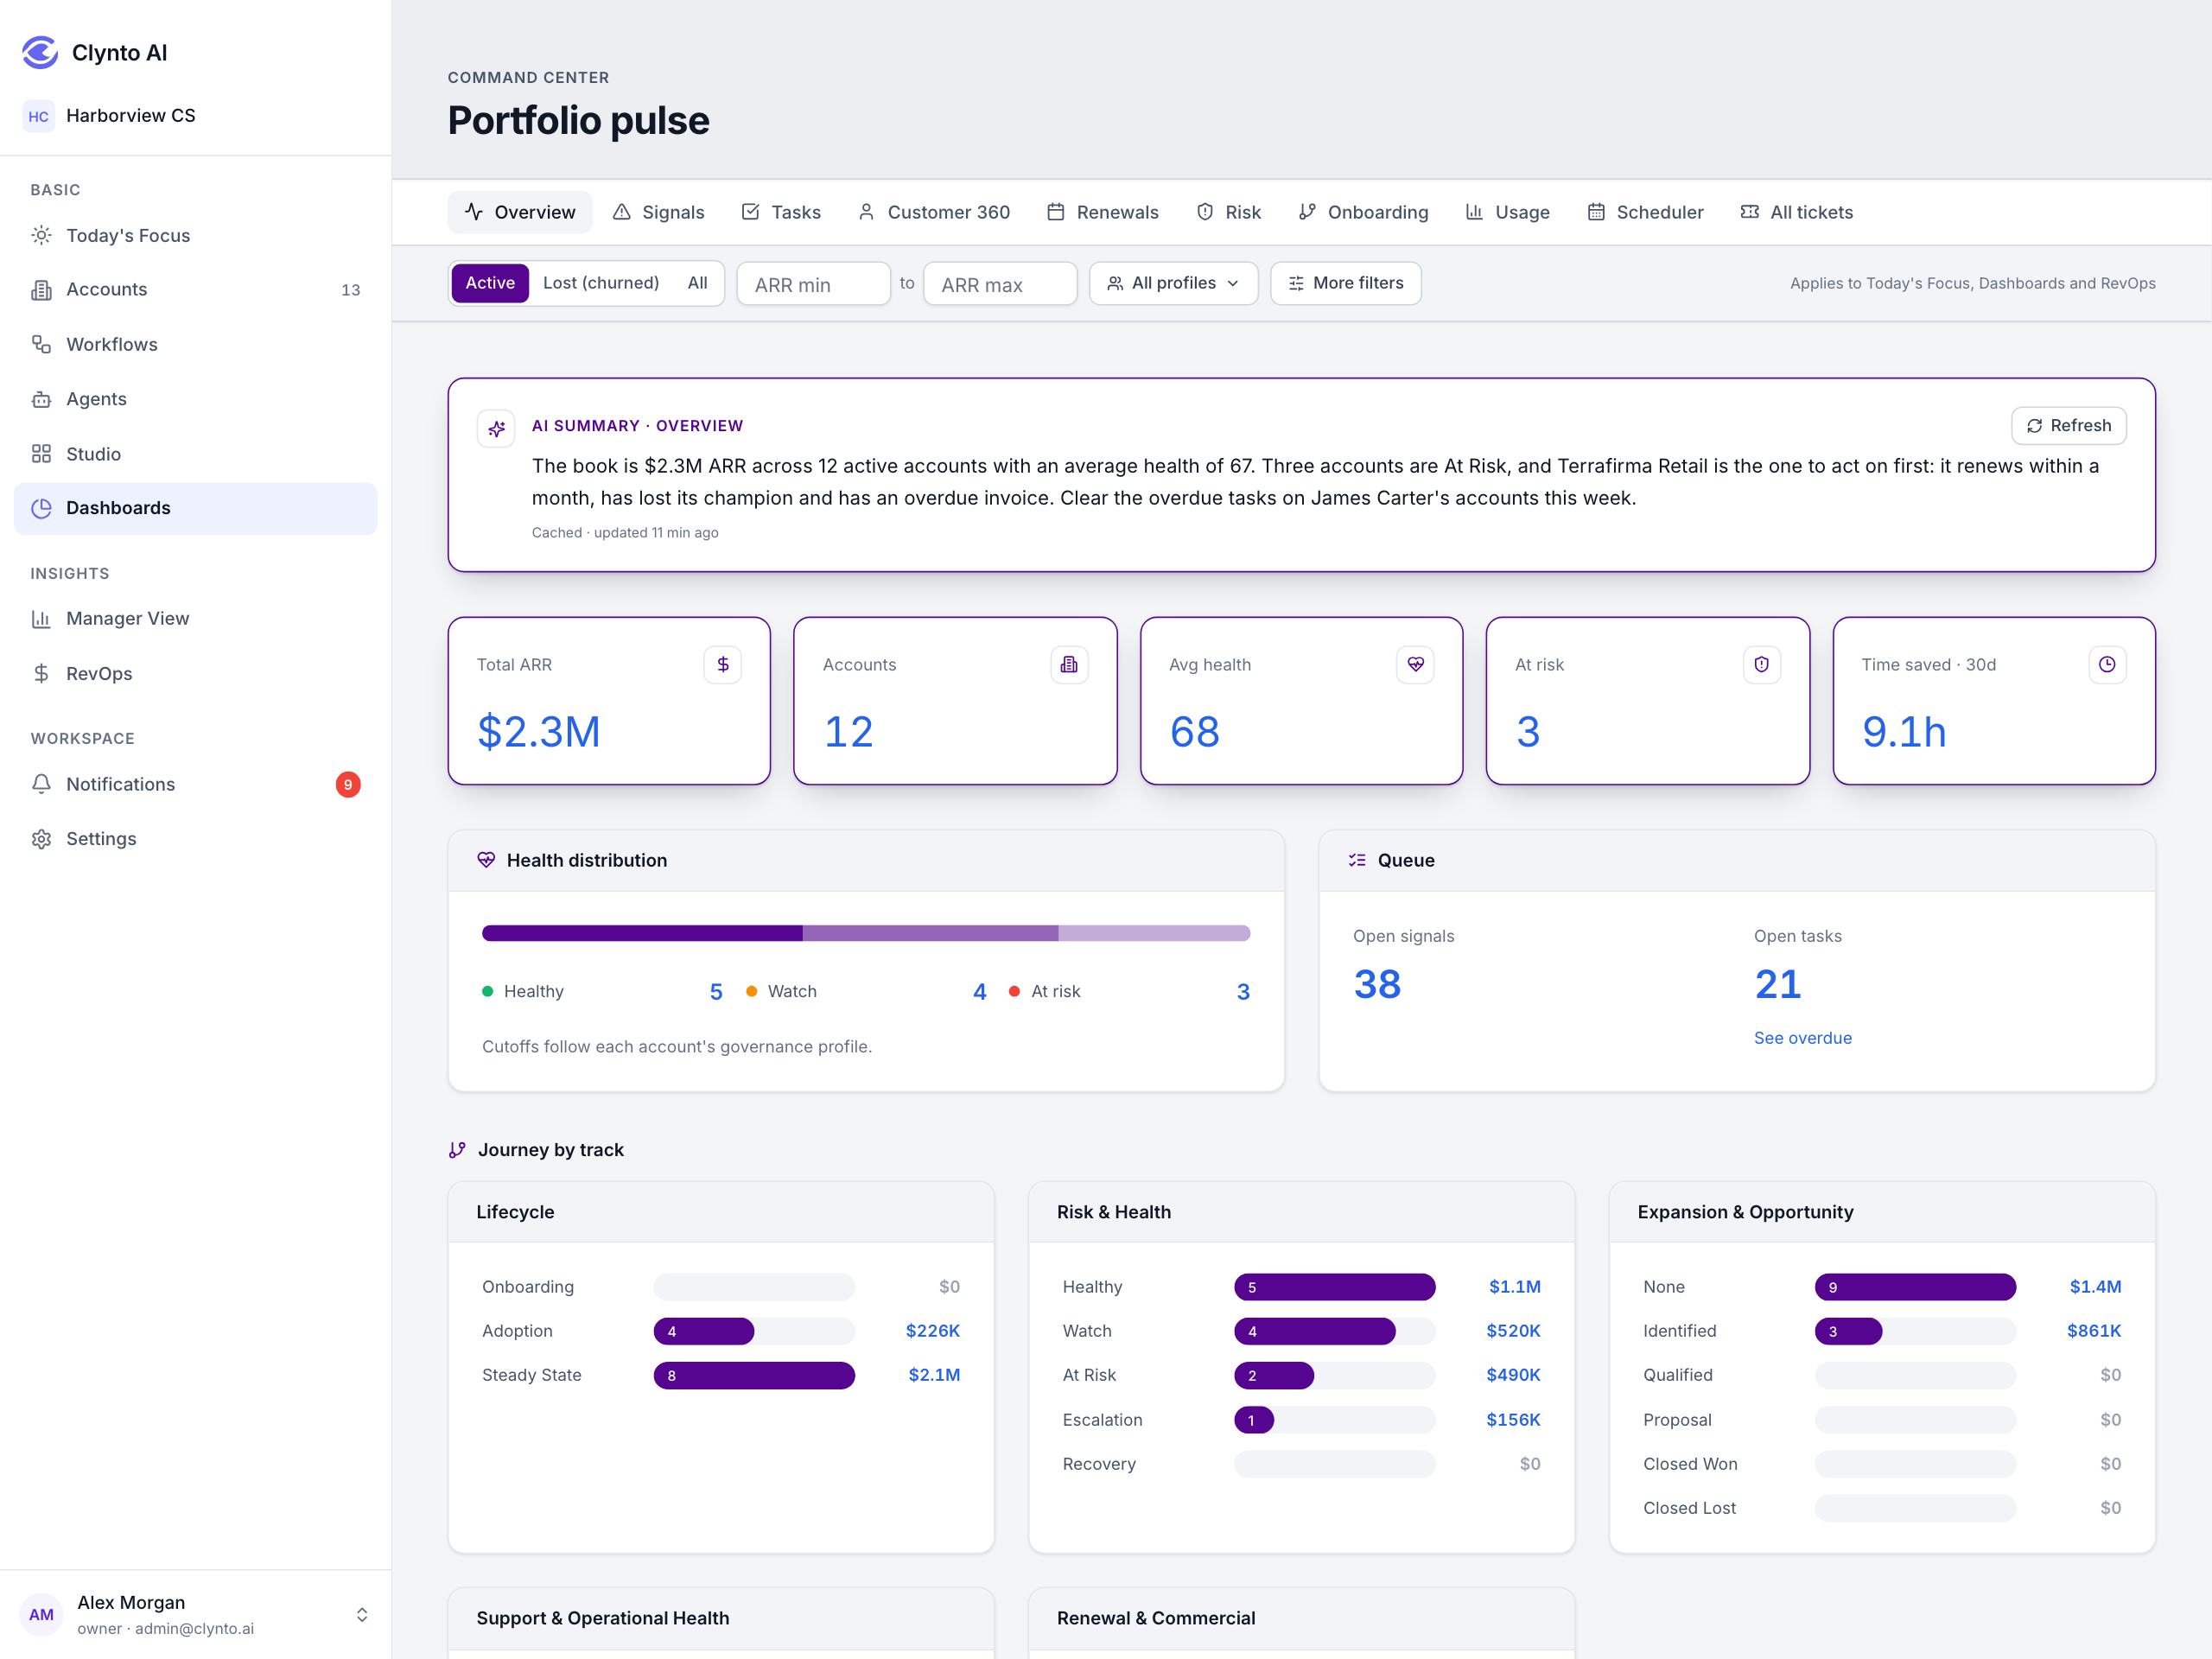Click the Total ARR $2.3M card
The image size is (2212, 1659).
[x=609, y=701]
